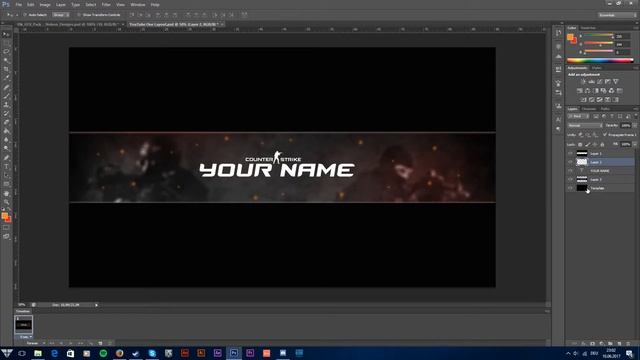Select the Brush tool
Image resolution: width=640 pixels, height=360 pixels.
(x=6, y=96)
